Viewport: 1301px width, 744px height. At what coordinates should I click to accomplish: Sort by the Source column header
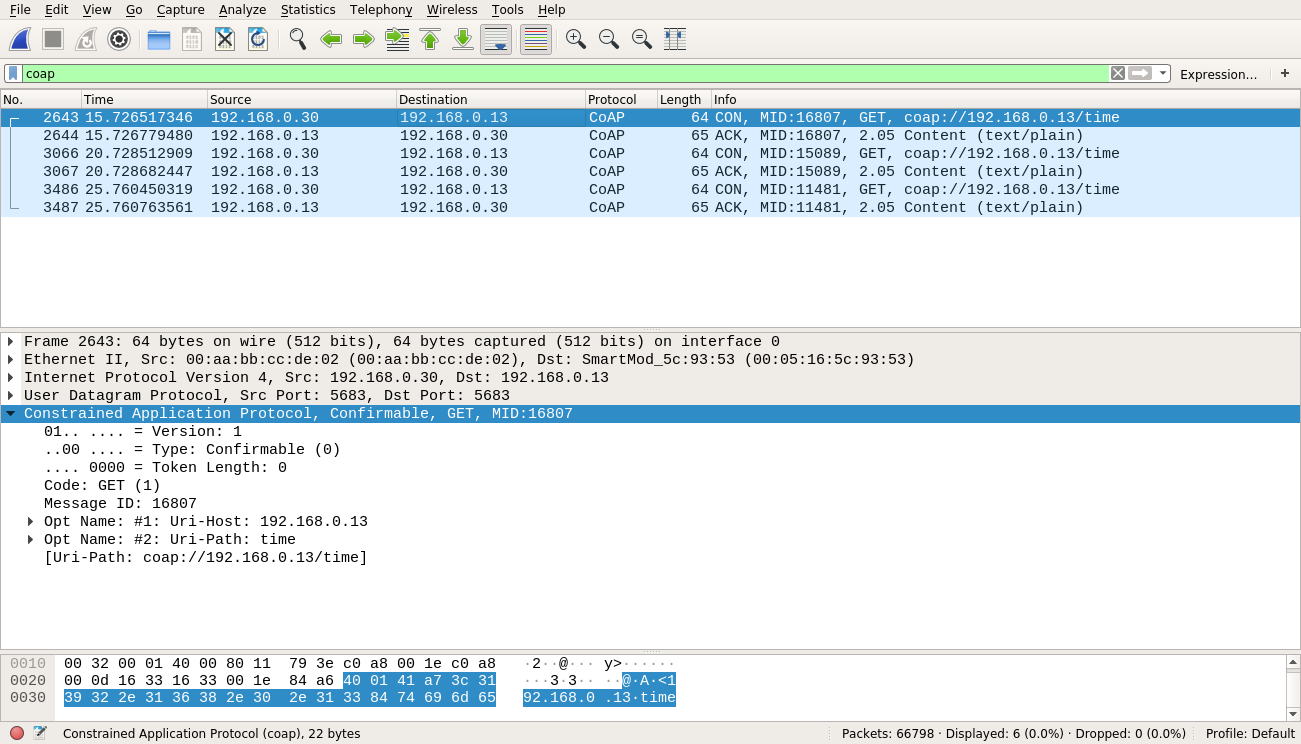click(302, 99)
